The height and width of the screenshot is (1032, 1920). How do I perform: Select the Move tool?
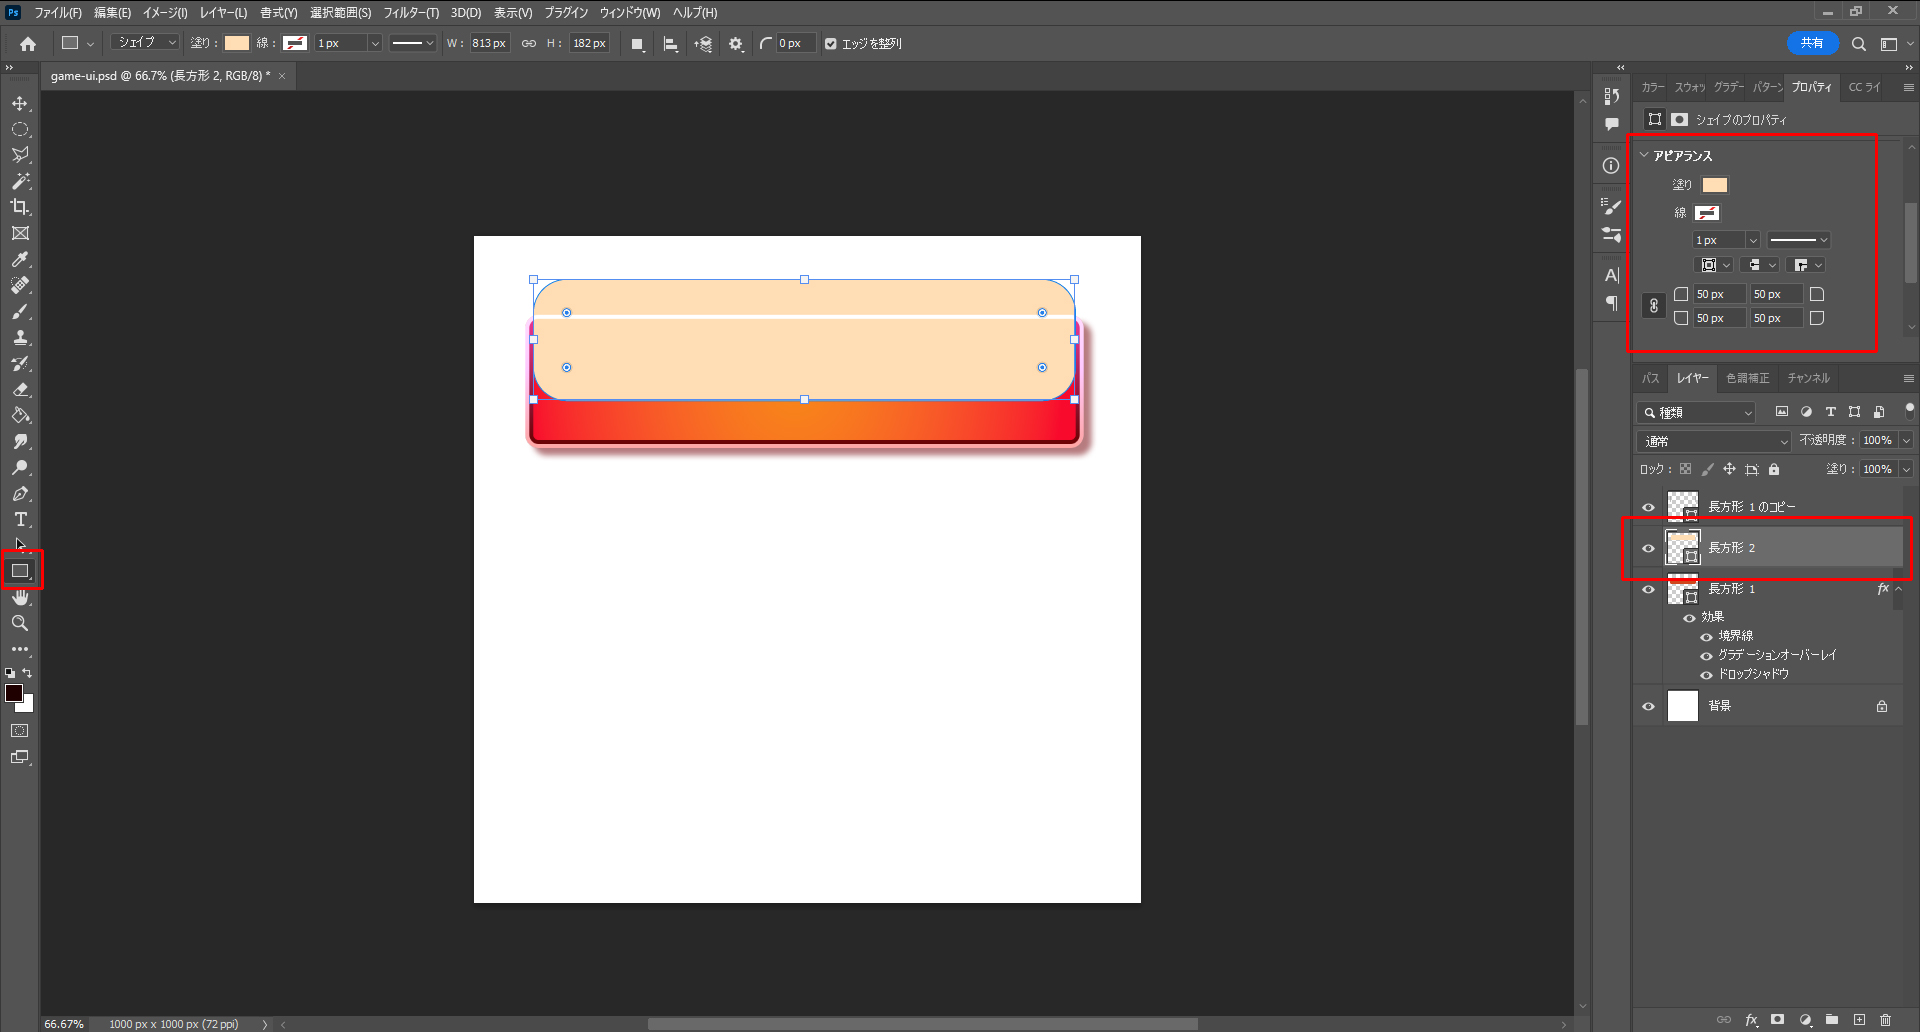click(x=20, y=104)
